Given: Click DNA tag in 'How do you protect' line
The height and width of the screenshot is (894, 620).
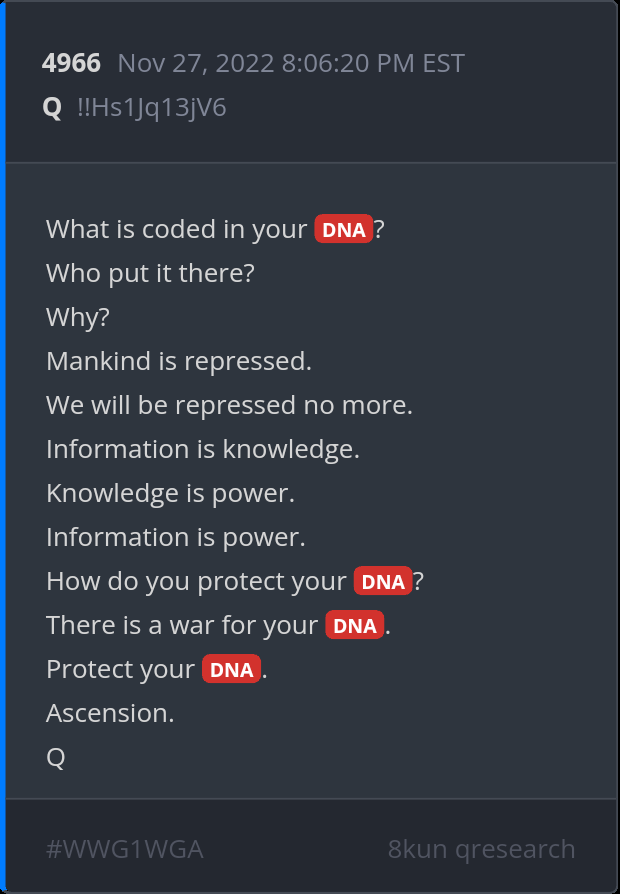Looking at the screenshot, I should (x=383, y=582).
